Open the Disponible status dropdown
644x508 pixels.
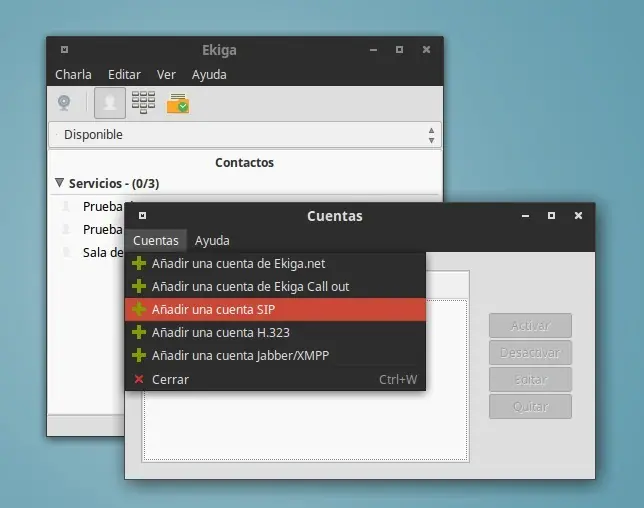(245, 135)
